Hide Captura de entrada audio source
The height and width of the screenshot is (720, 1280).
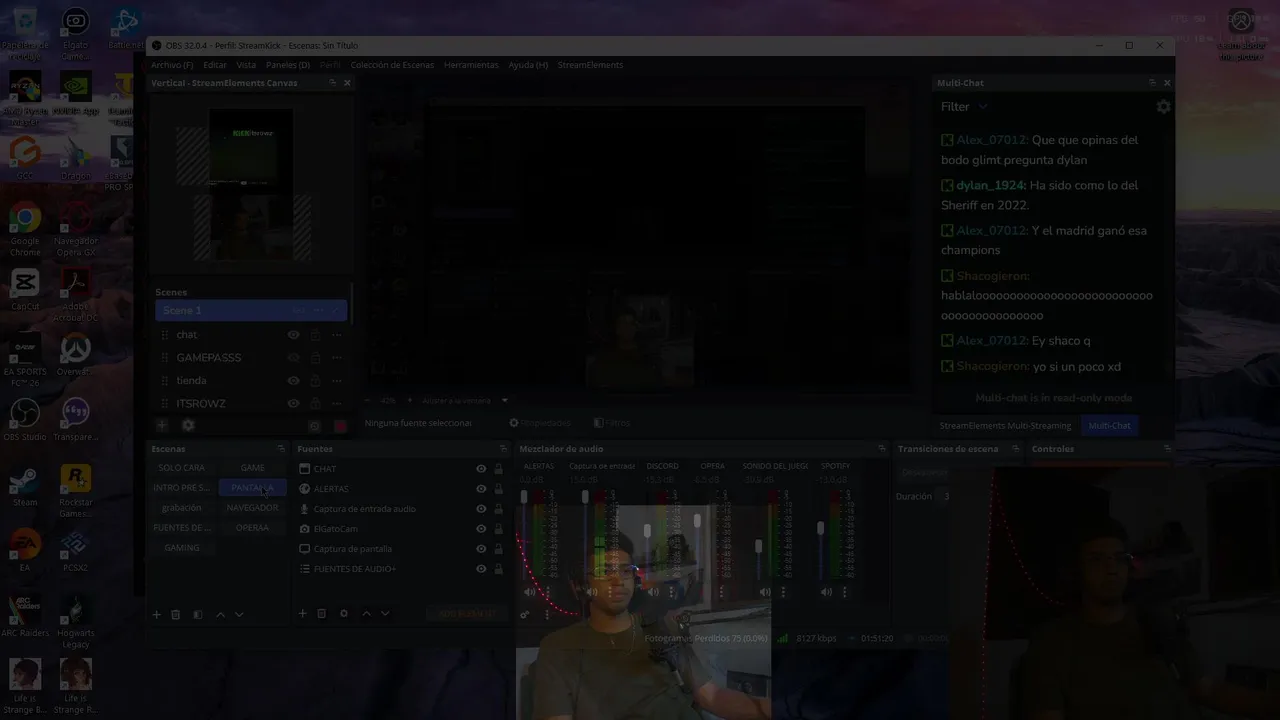(481, 509)
